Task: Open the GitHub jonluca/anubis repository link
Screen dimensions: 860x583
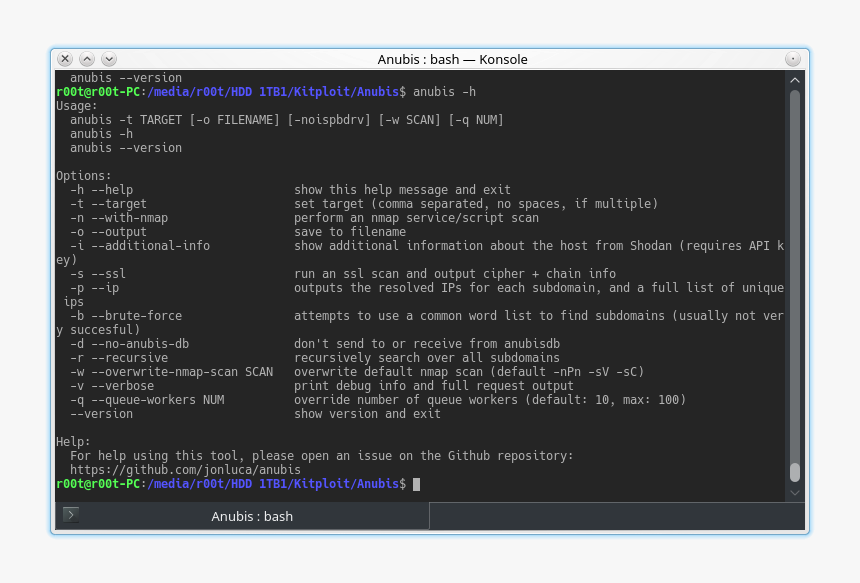Action: (186, 469)
